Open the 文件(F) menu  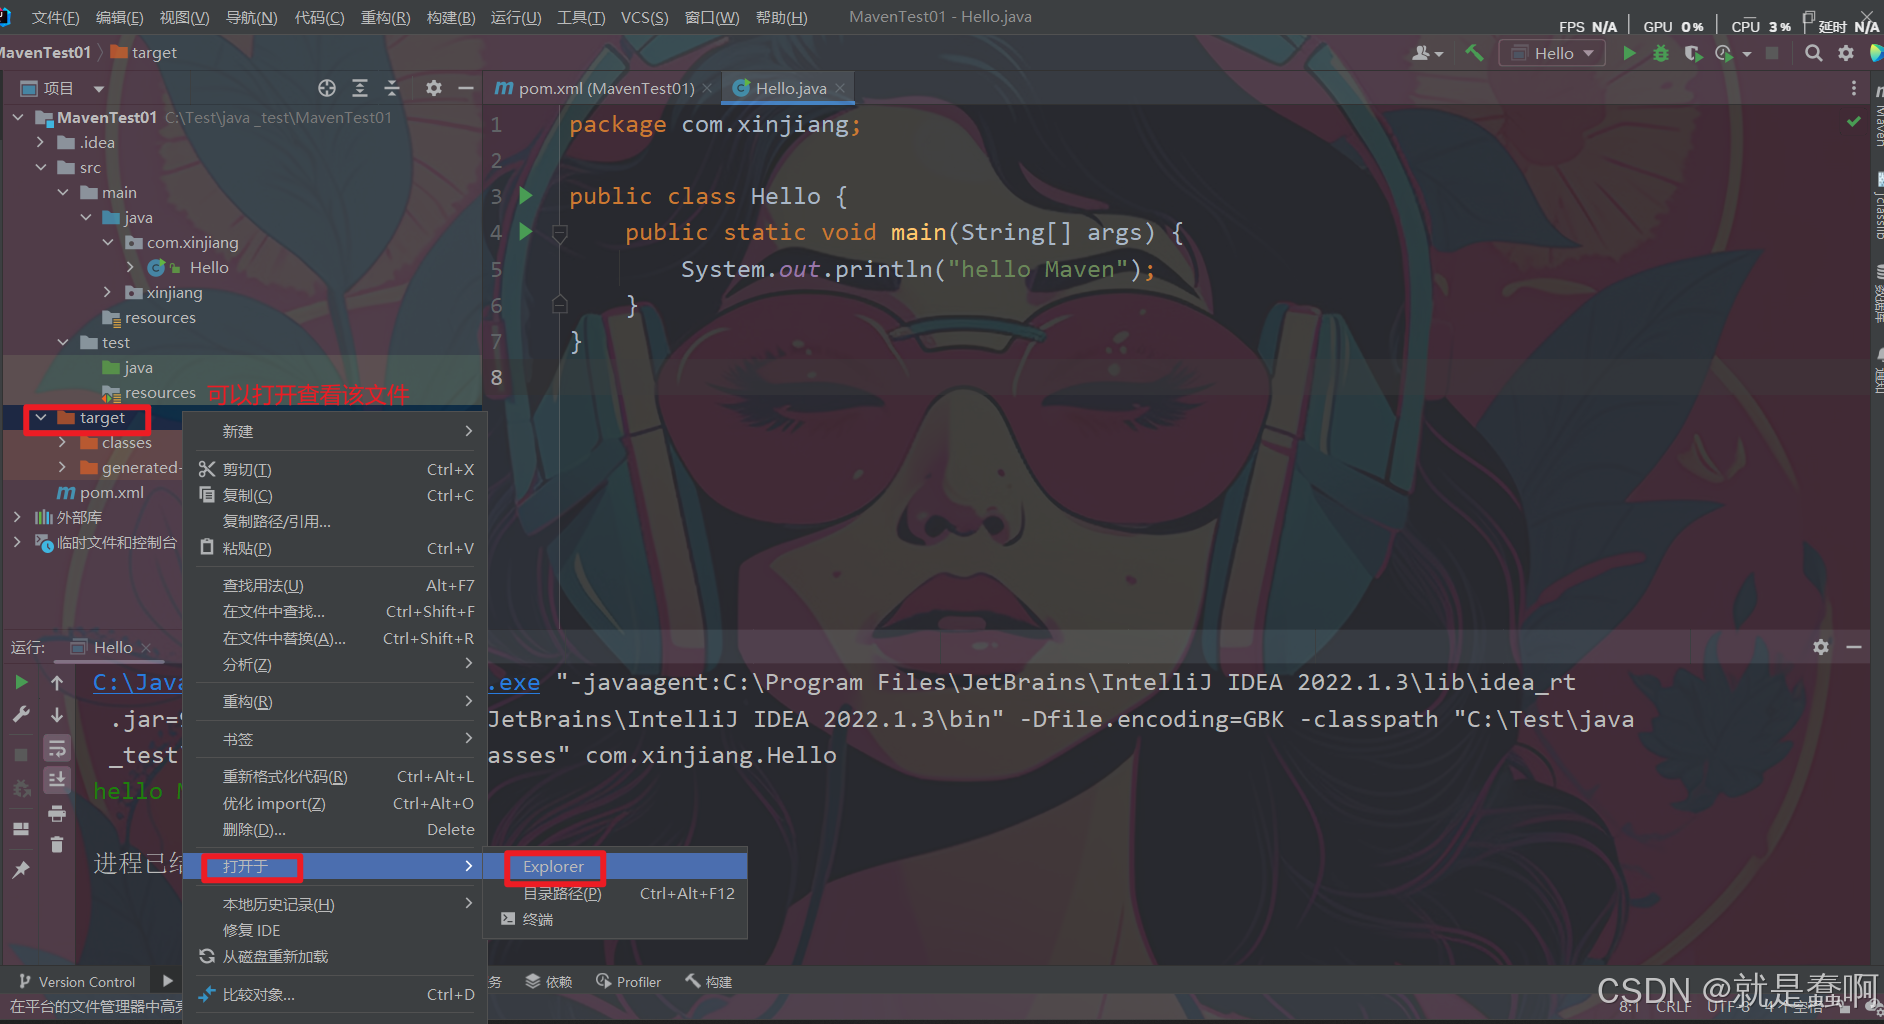(55, 17)
